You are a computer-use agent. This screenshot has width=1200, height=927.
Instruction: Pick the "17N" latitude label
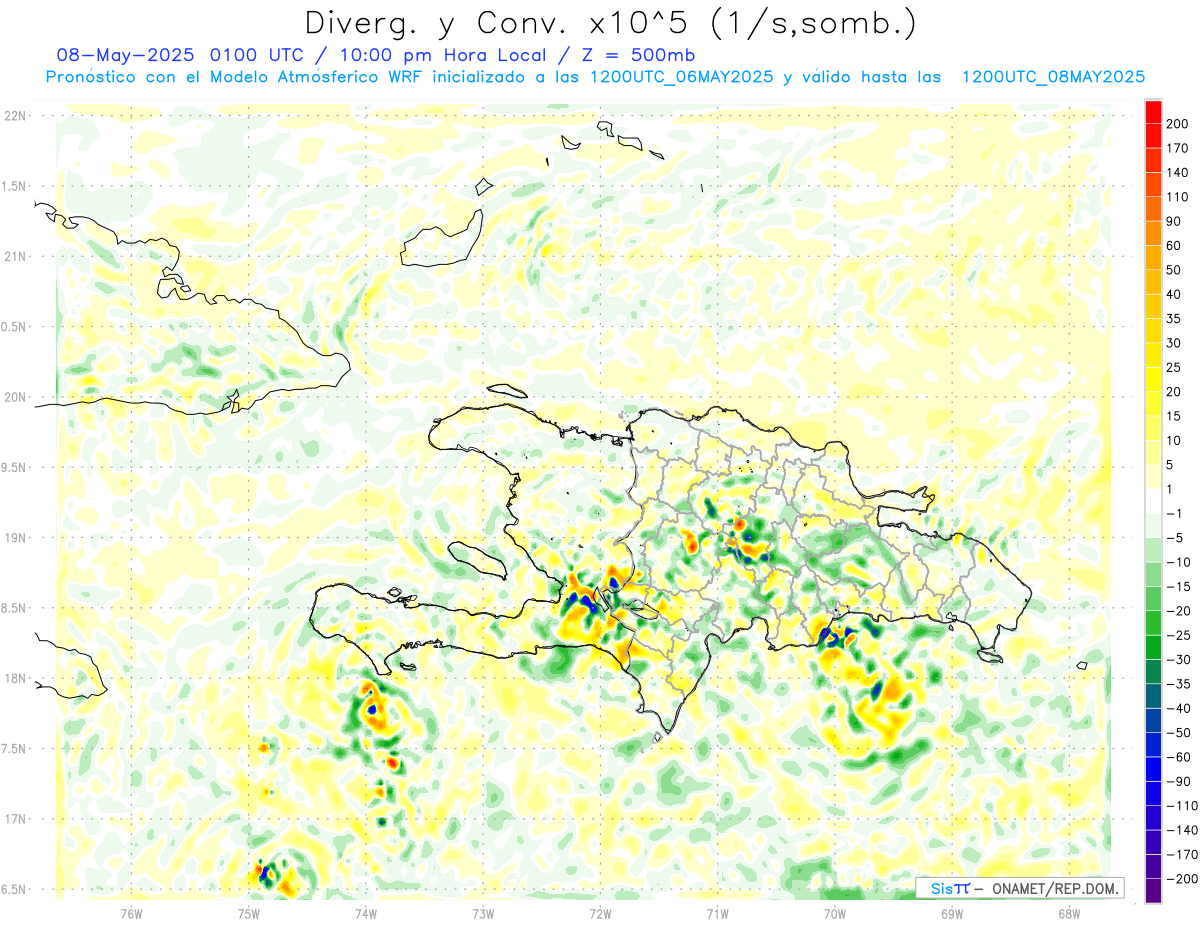point(14,819)
